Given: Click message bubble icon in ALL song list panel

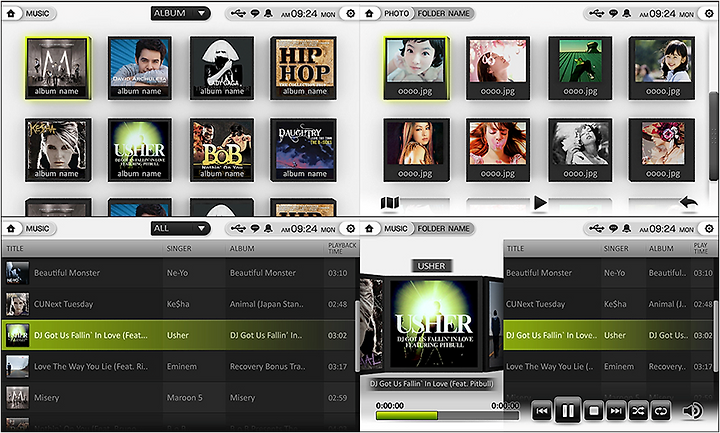Looking at the screenshot, I should point(255,228).
